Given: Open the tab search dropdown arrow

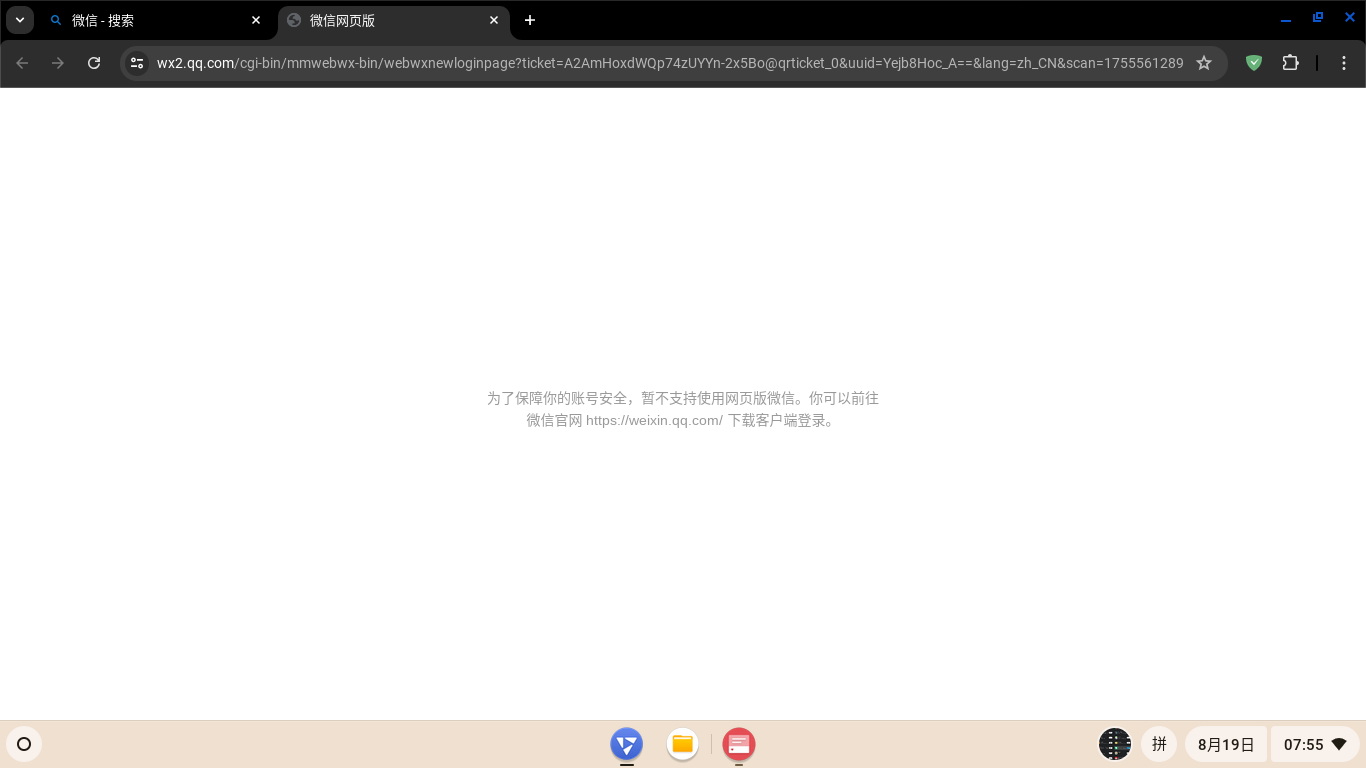Looking at the screenshot, I should (20, 20).
